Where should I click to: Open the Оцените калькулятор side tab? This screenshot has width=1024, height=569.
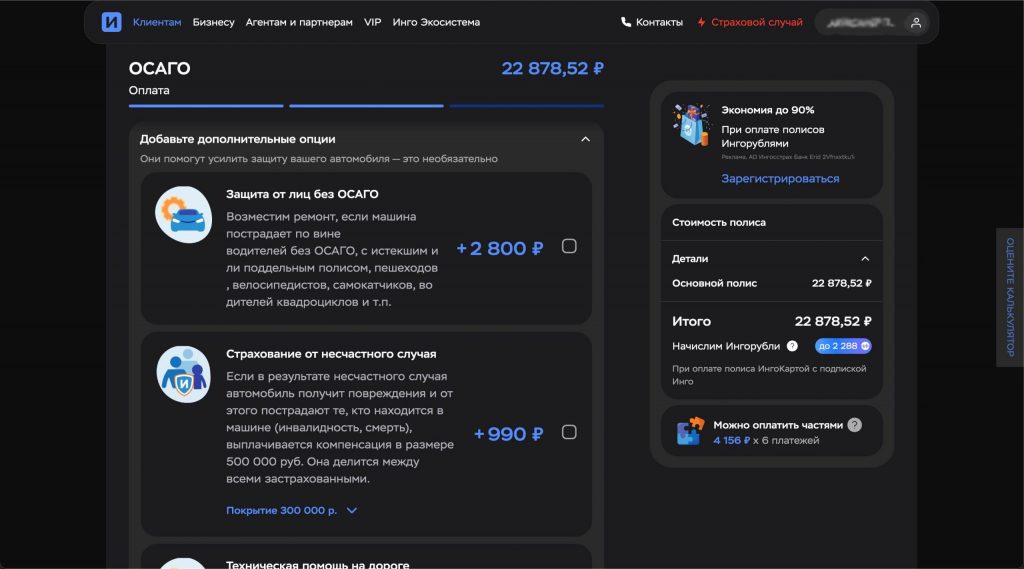[1010, 297]
